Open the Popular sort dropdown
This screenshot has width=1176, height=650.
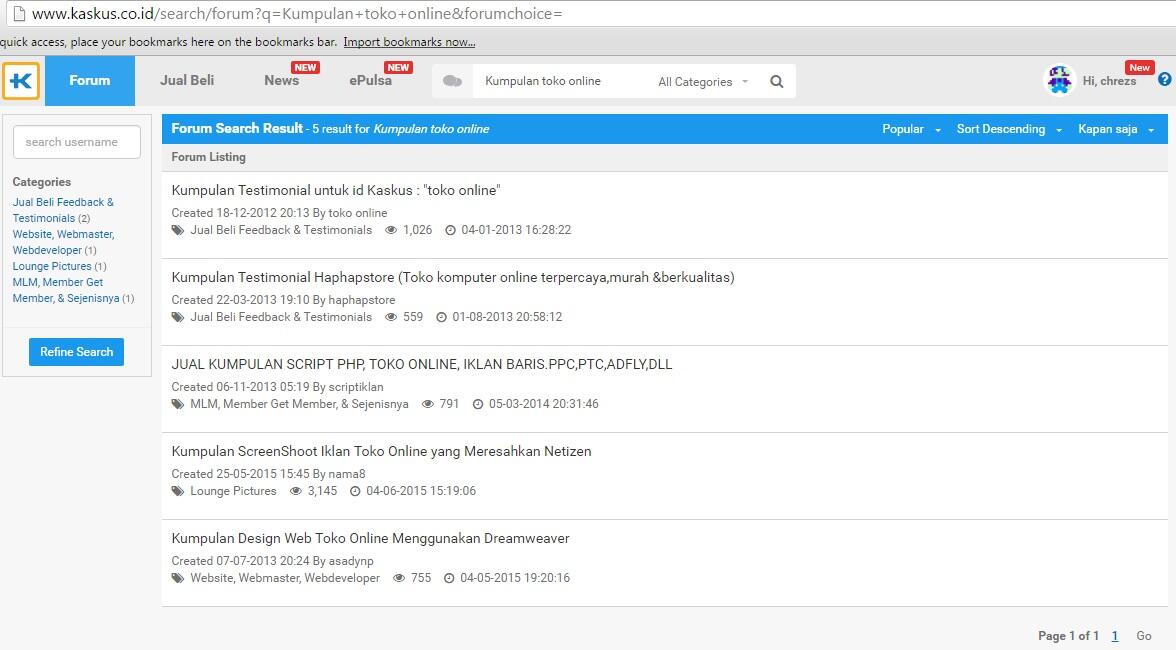[911, 129]
